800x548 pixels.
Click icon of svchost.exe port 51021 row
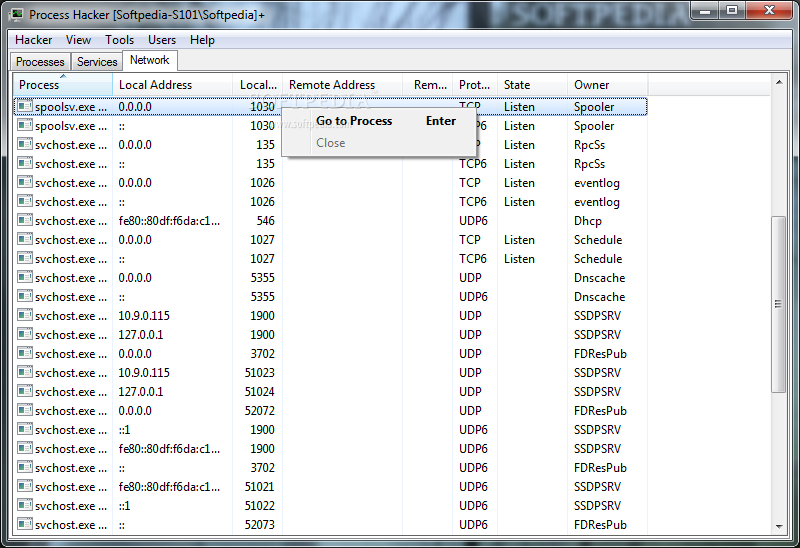24,486
